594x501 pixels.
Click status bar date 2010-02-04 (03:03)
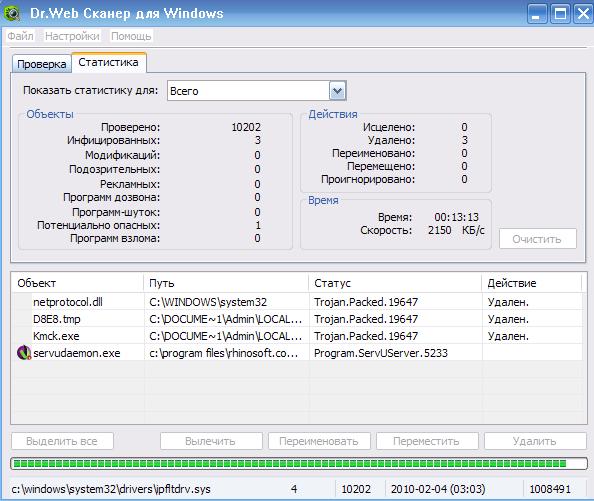[x=438, y=489]
